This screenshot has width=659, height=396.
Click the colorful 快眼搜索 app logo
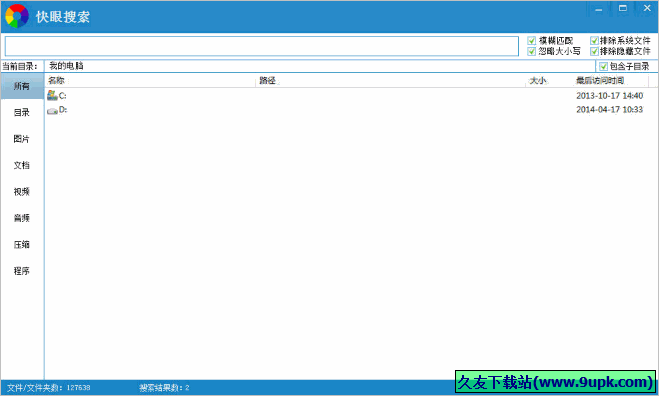pyautogui.click(x=17, y=16)
